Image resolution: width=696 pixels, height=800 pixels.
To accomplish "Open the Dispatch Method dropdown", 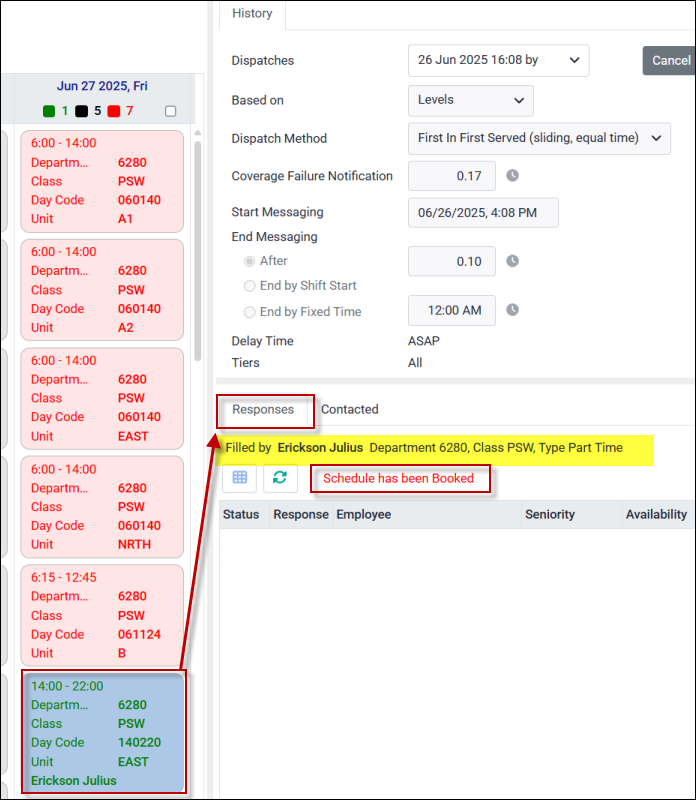I will click(539, 138).
